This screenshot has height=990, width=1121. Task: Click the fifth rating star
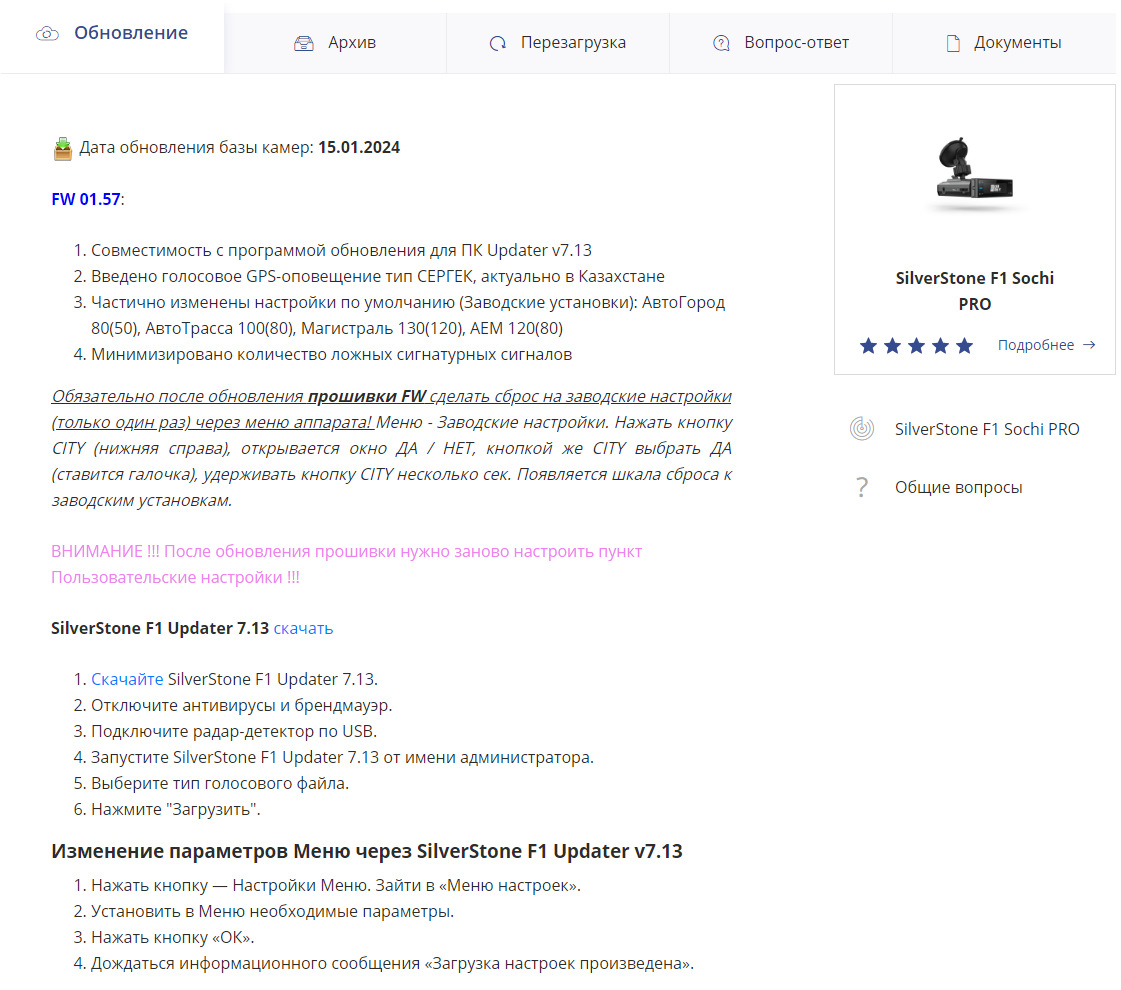coord(964,346)
